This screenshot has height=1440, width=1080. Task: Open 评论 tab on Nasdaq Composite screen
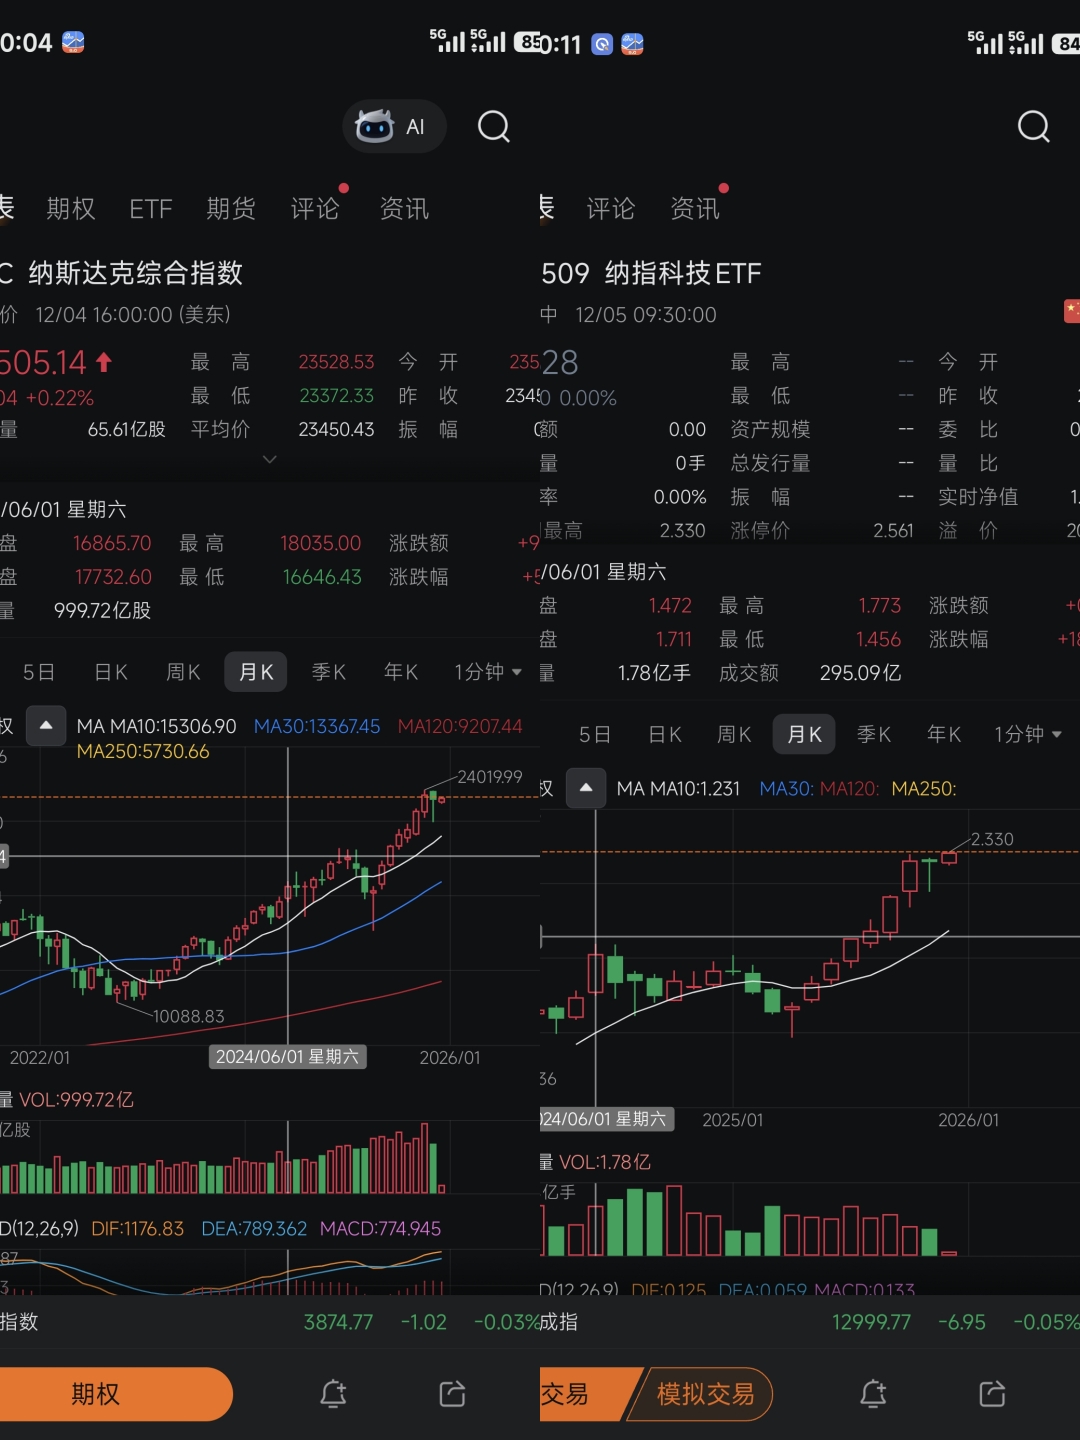[315, 208]
